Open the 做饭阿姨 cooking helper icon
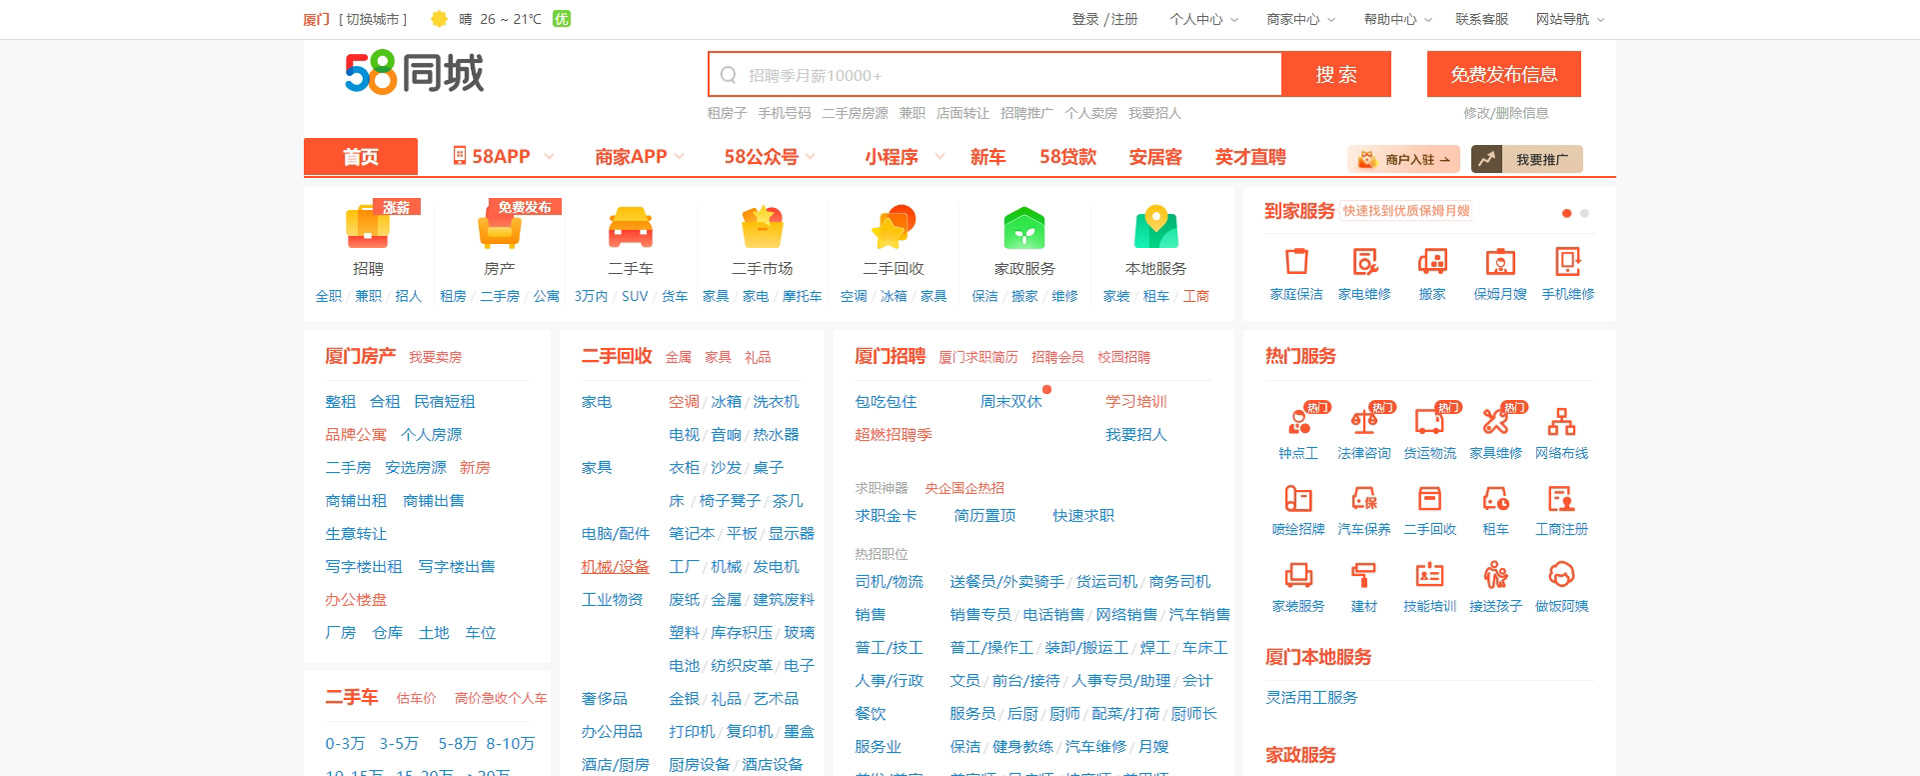 point(1562,575)
